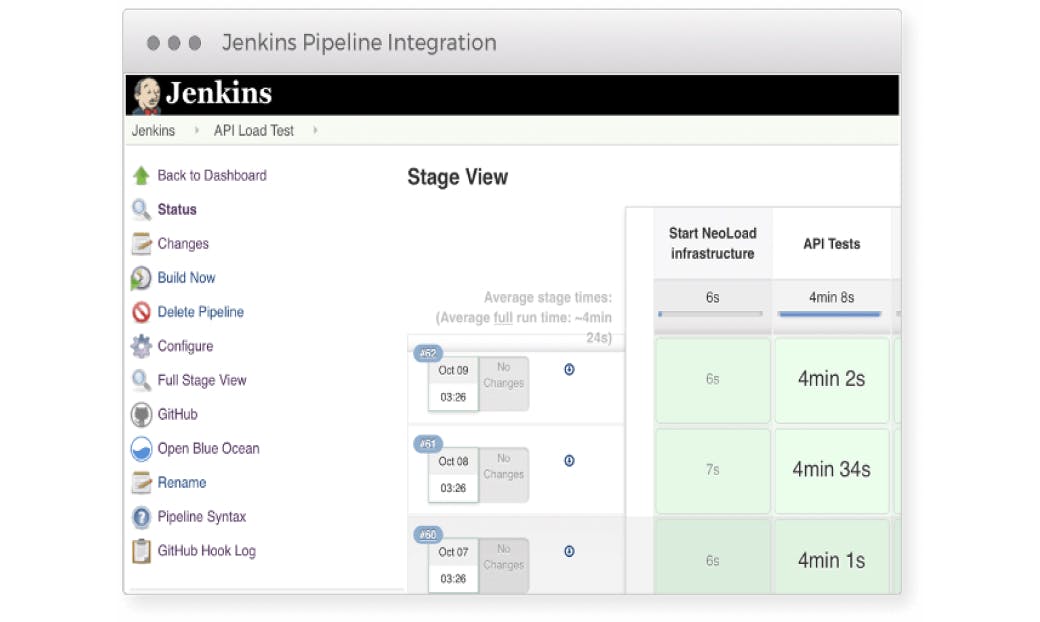
Task: Open the API Load Test breadcrumb
Action: [x=253, y=131]
